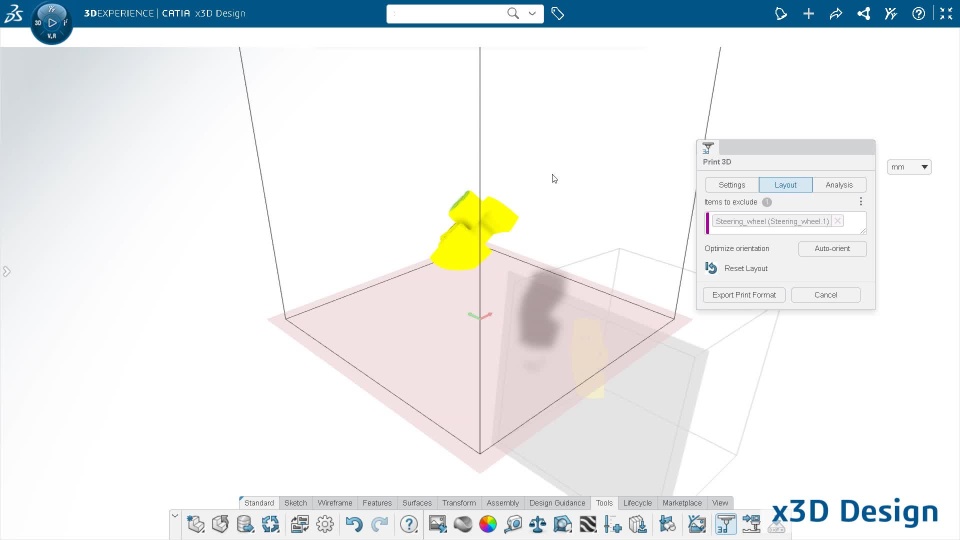Click the Update refresh icon

[x=271, y=524]
